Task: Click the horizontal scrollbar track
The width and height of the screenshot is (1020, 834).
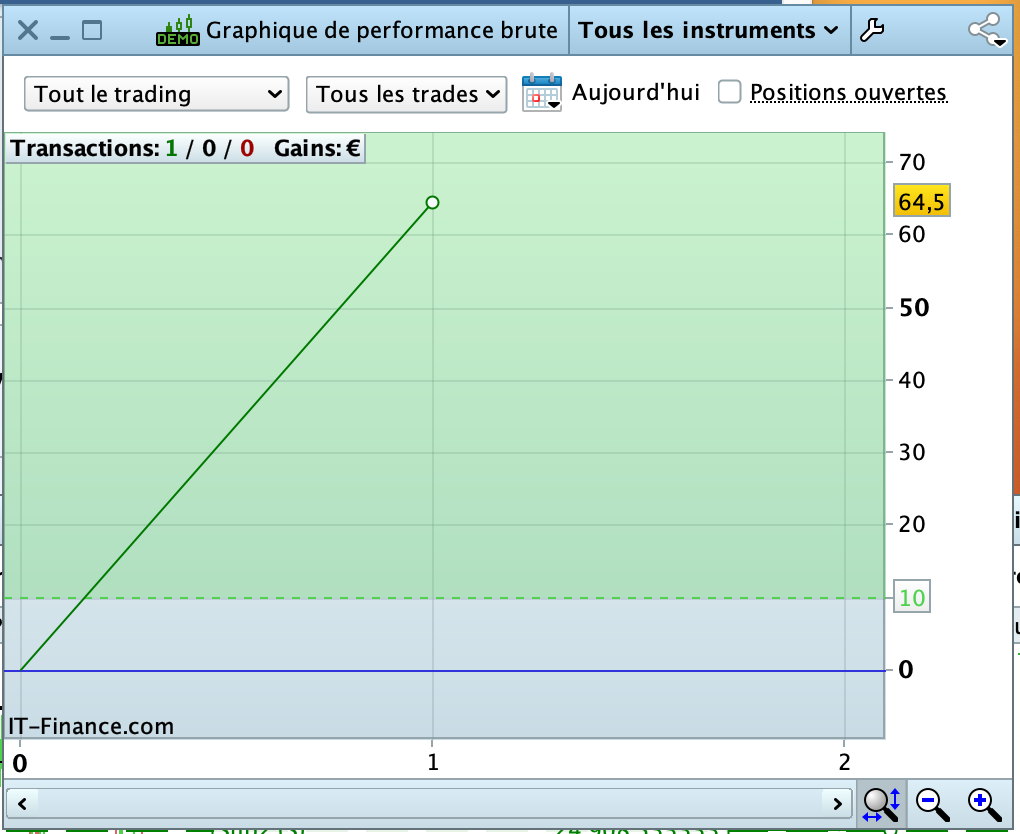Action: tap(429, 804)
